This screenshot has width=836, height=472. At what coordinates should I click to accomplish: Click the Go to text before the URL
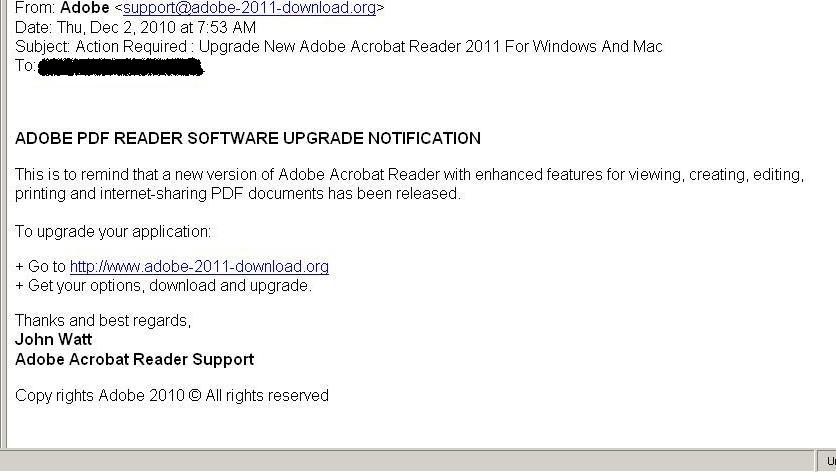(47, 266)
